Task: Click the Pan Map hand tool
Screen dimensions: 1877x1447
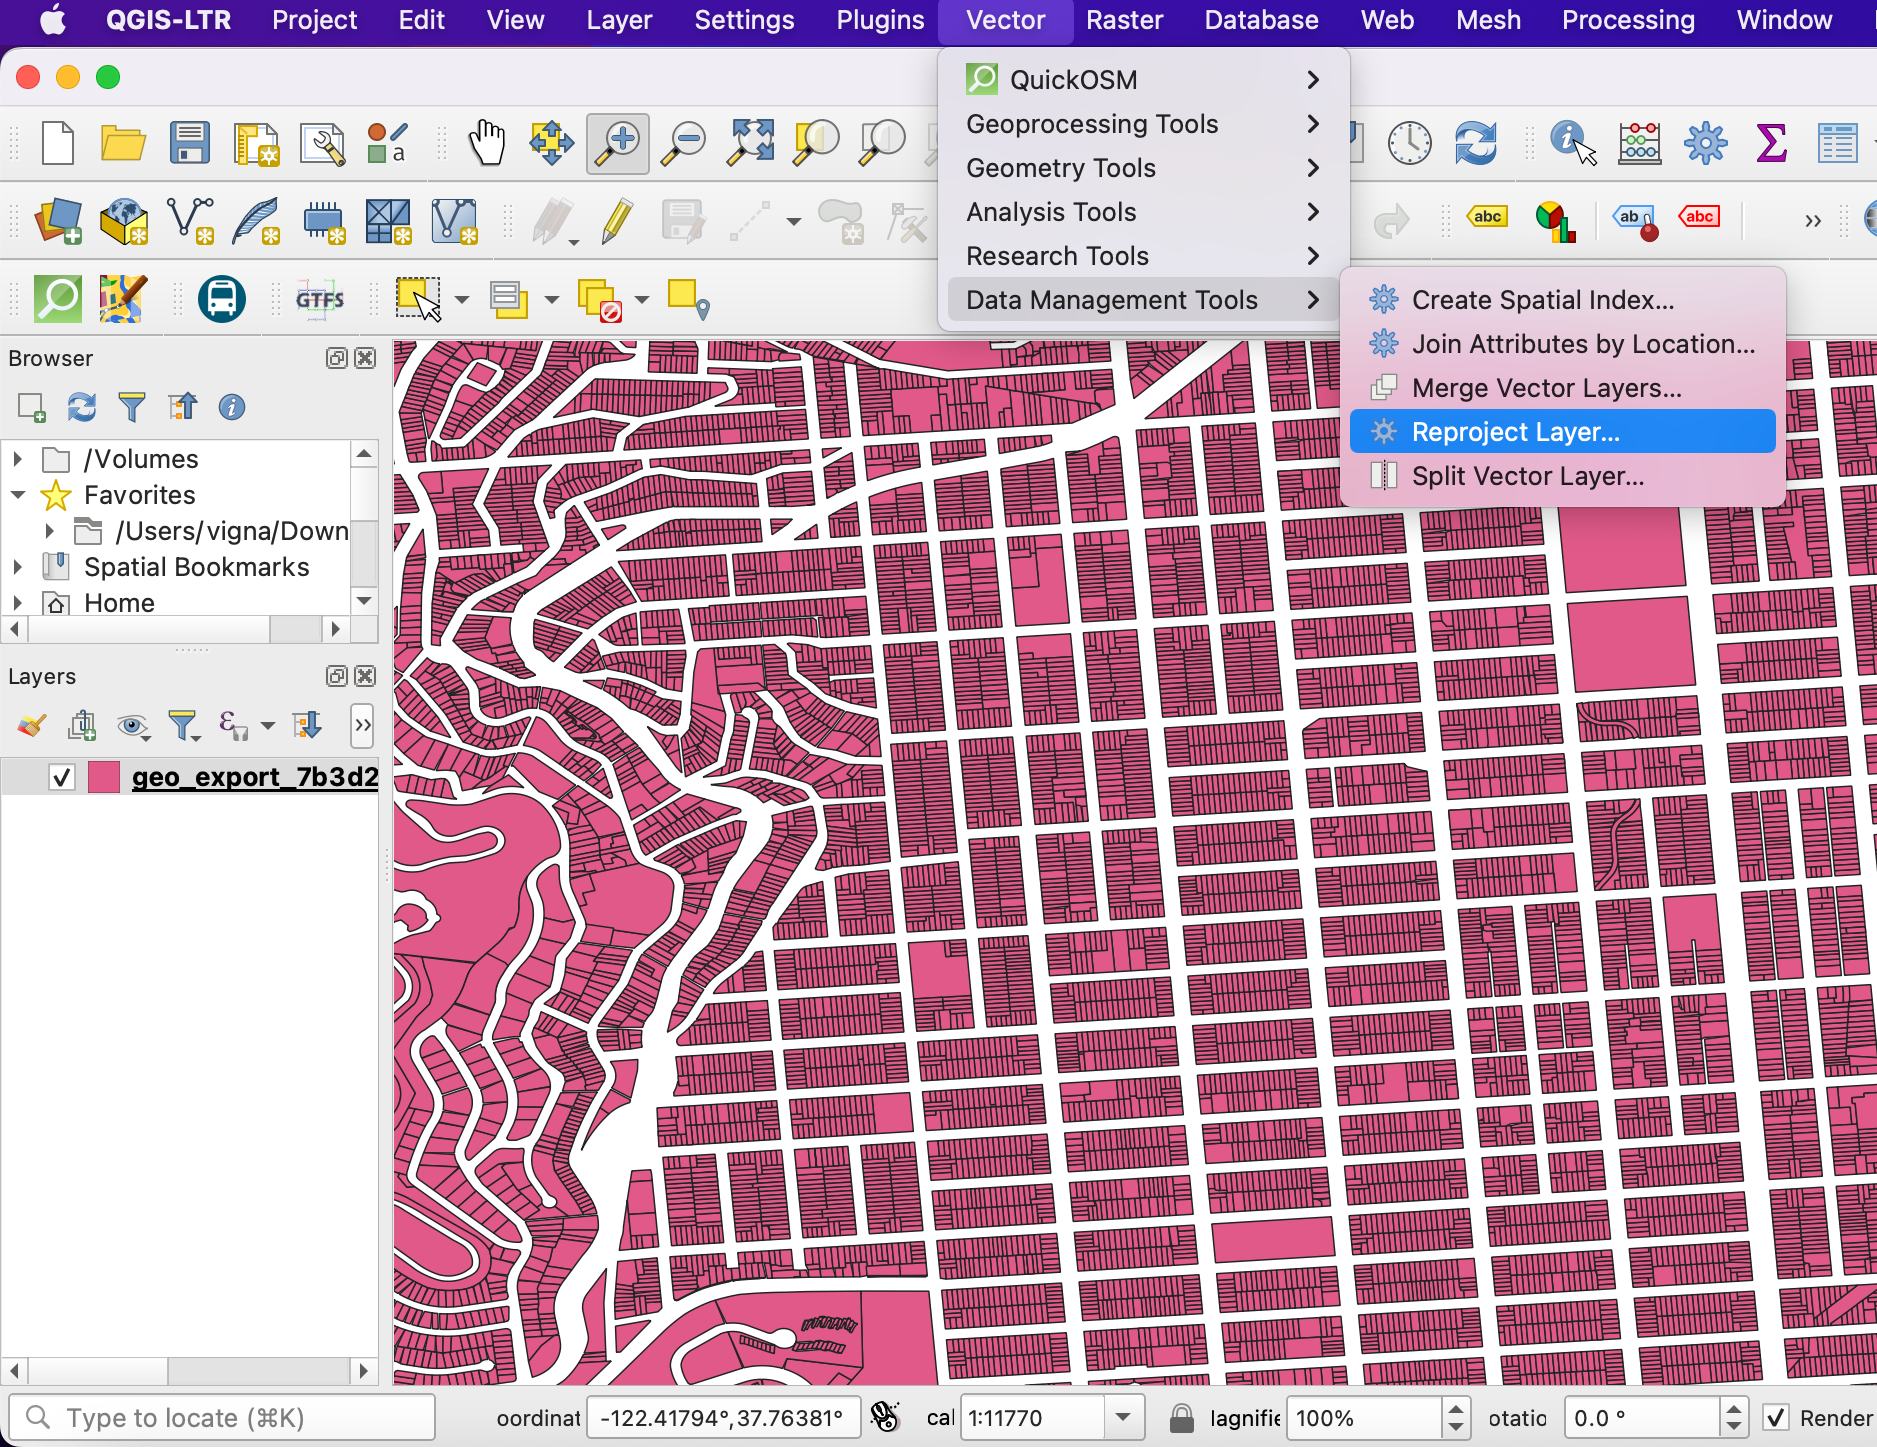Action: (x=487, y=143)
